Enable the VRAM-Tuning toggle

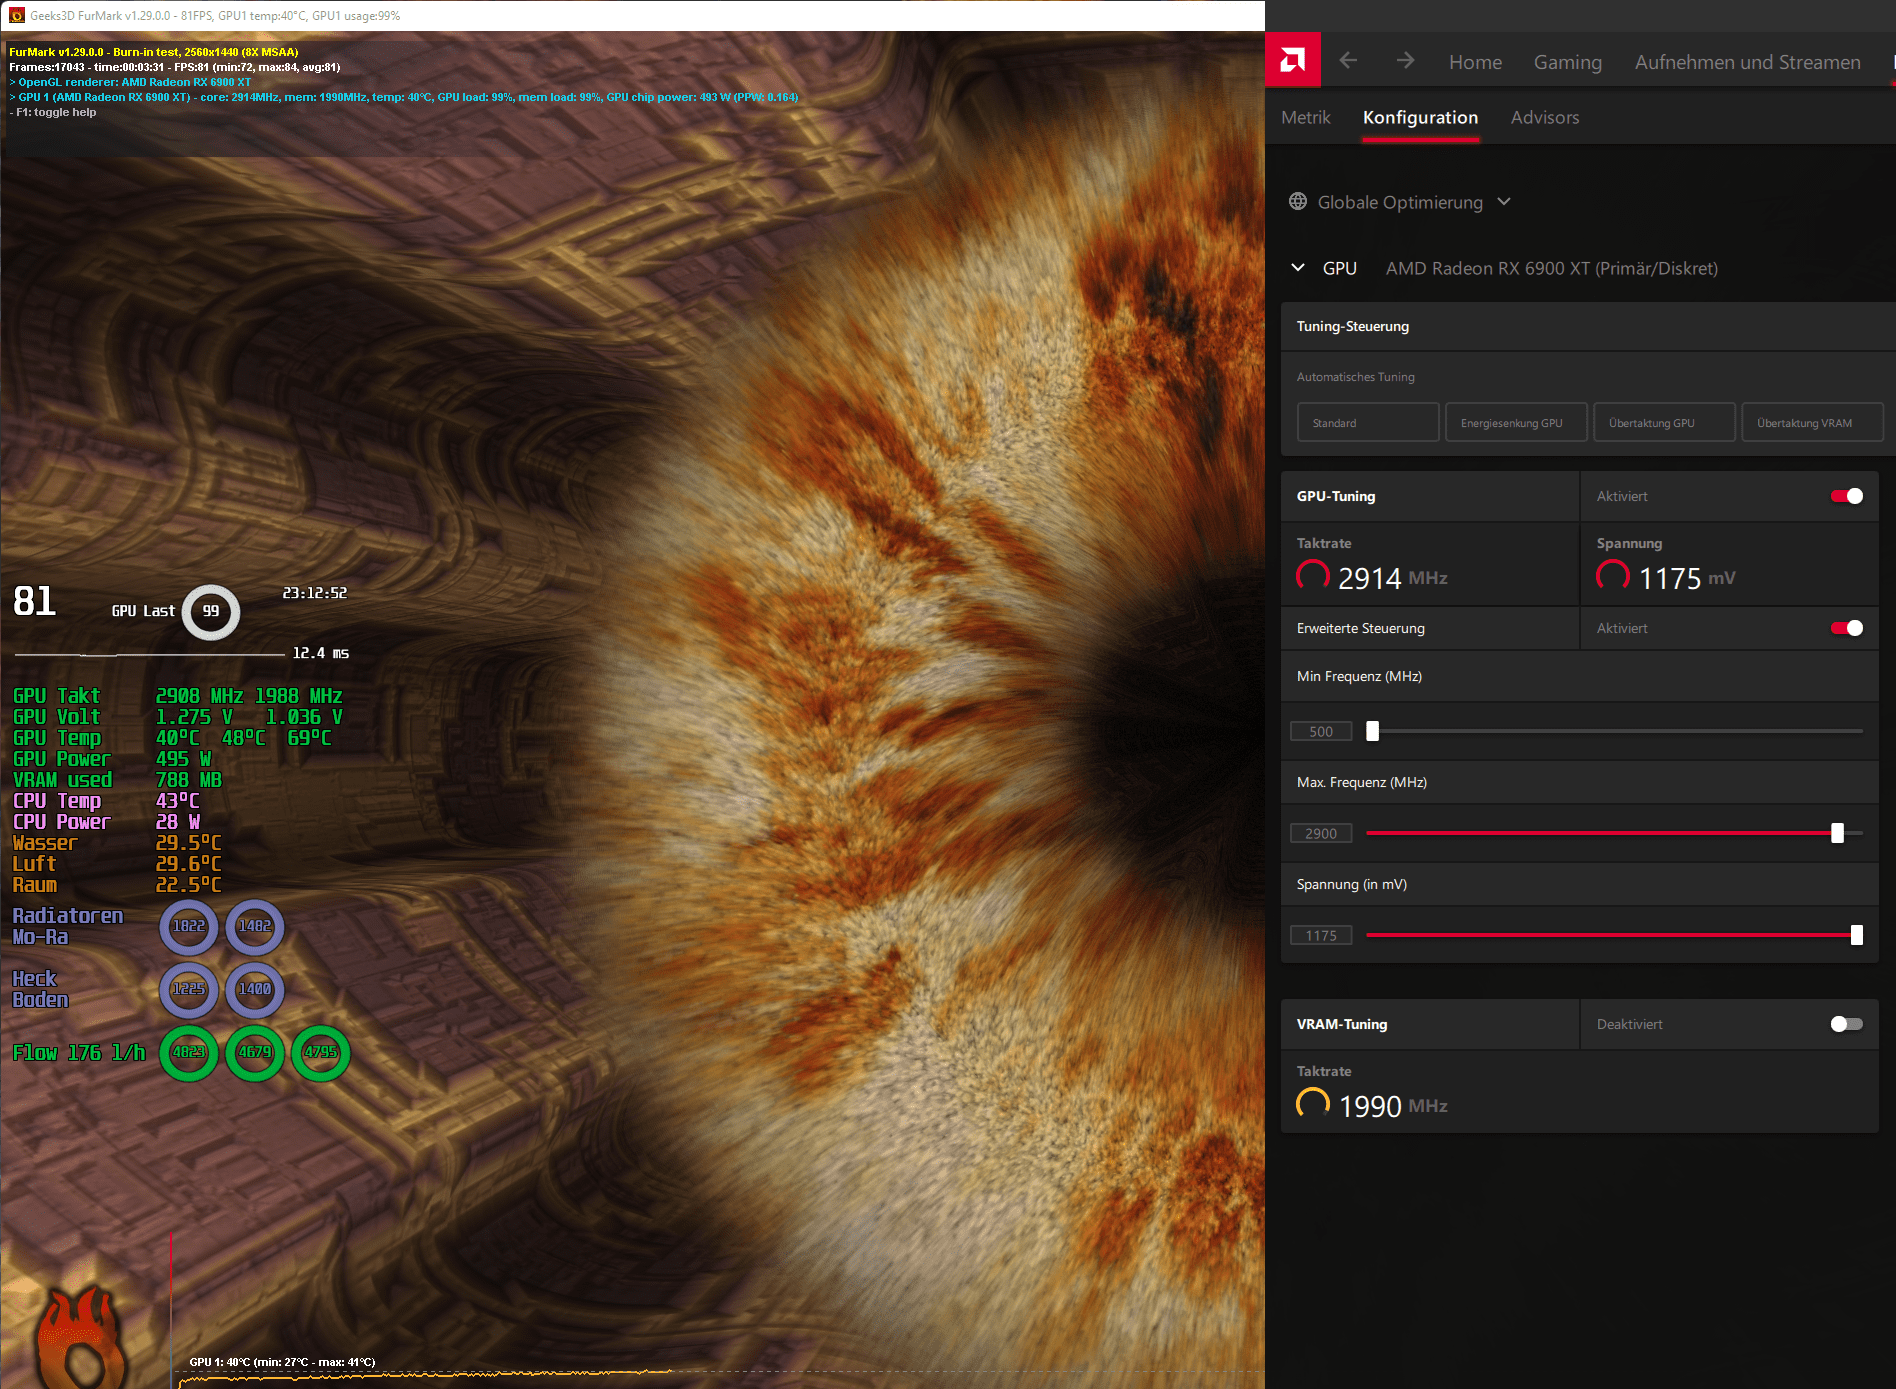(1846, 1024)
